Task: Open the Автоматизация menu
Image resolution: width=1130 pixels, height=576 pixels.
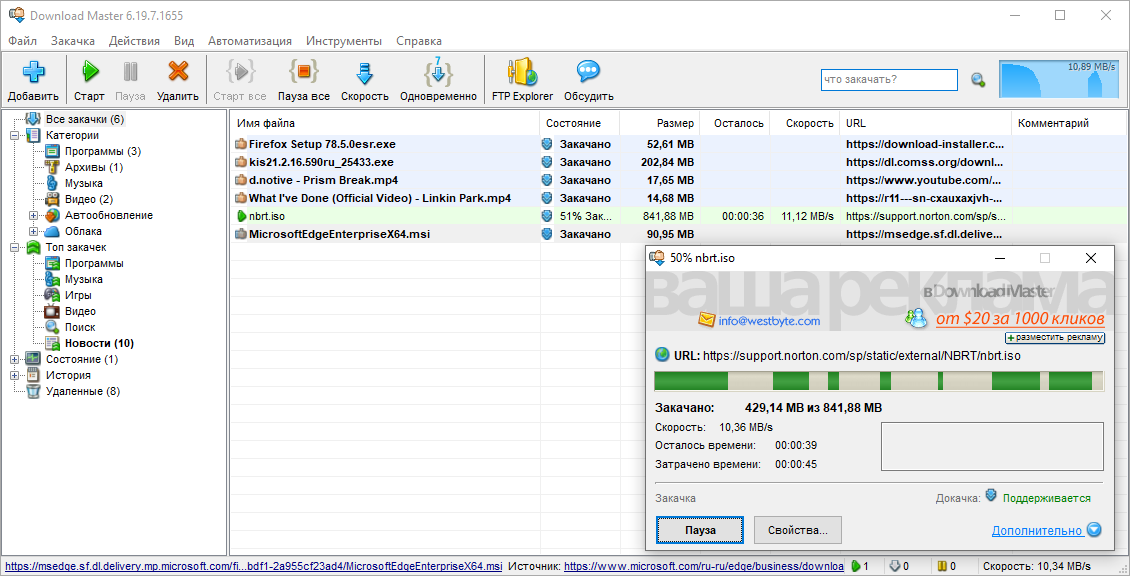Action: click(249, 41)
